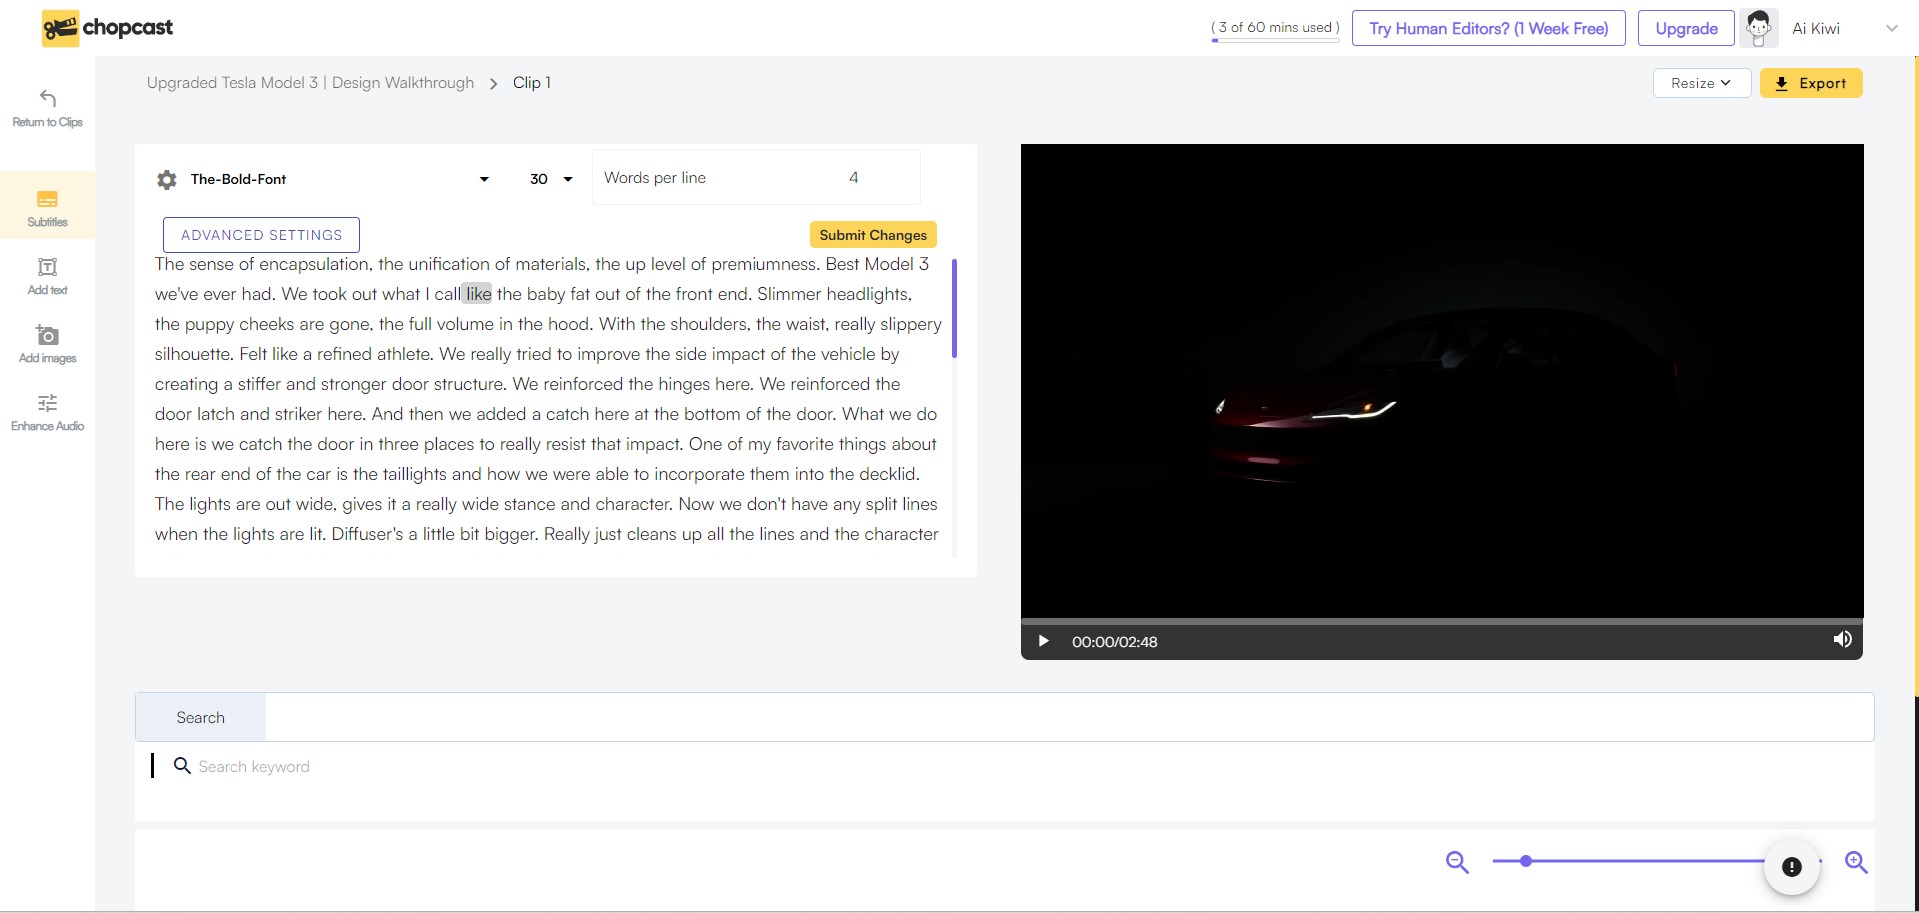Click the search magnifier icon
The image size is (1919, 913).
pos(182,766)
